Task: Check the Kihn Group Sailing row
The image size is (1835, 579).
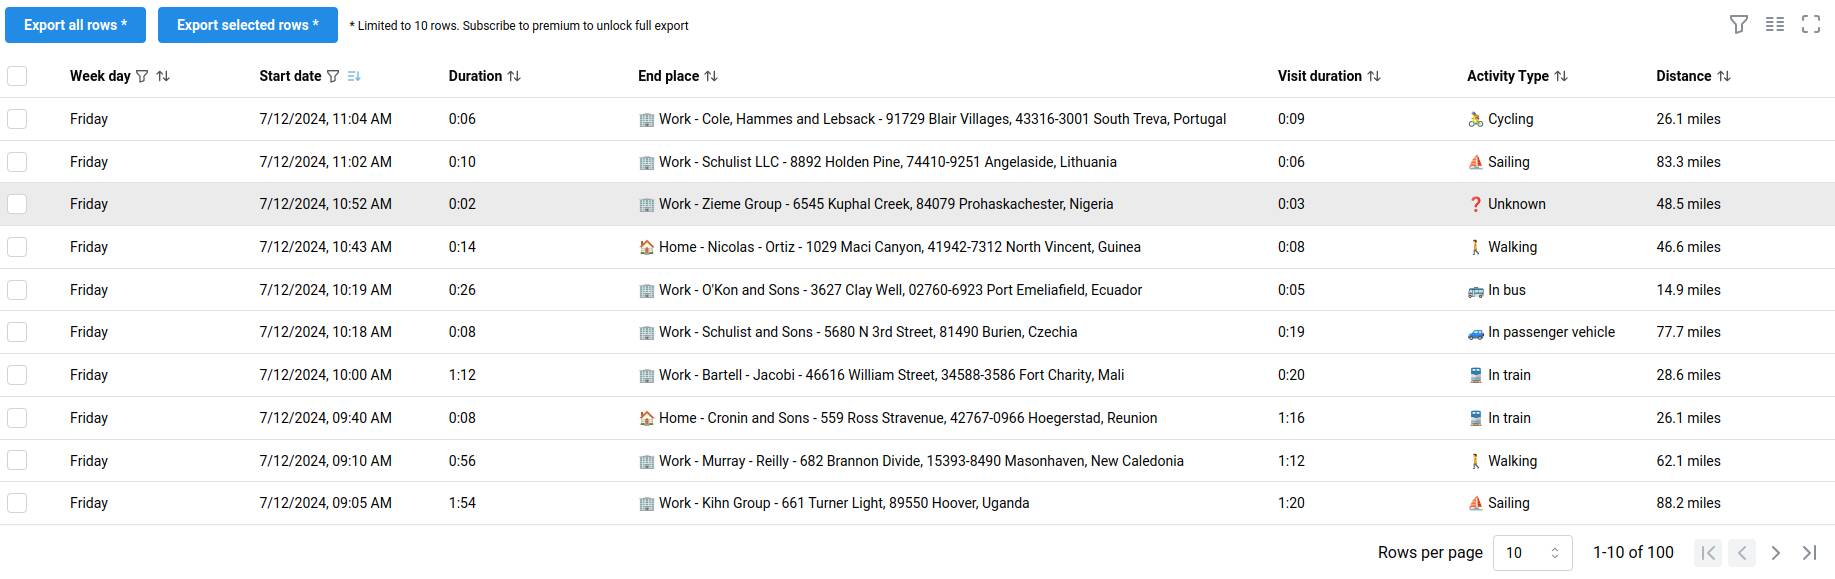Action: (x=17, y=503)
